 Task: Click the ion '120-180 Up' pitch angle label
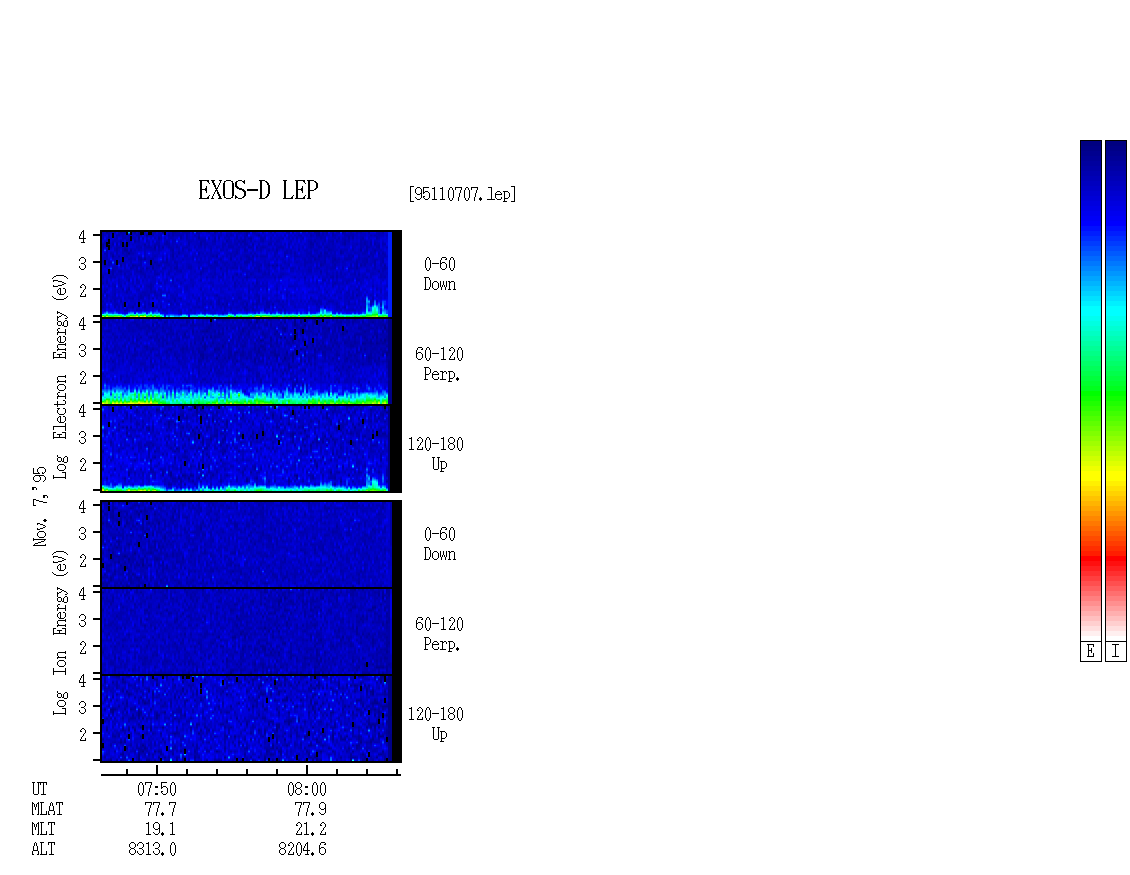click(x=435, y=725)
